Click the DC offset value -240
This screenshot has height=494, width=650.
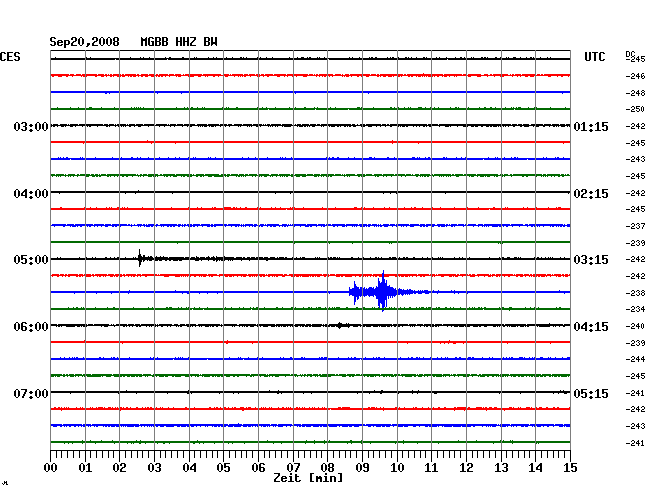click(635, 326)
